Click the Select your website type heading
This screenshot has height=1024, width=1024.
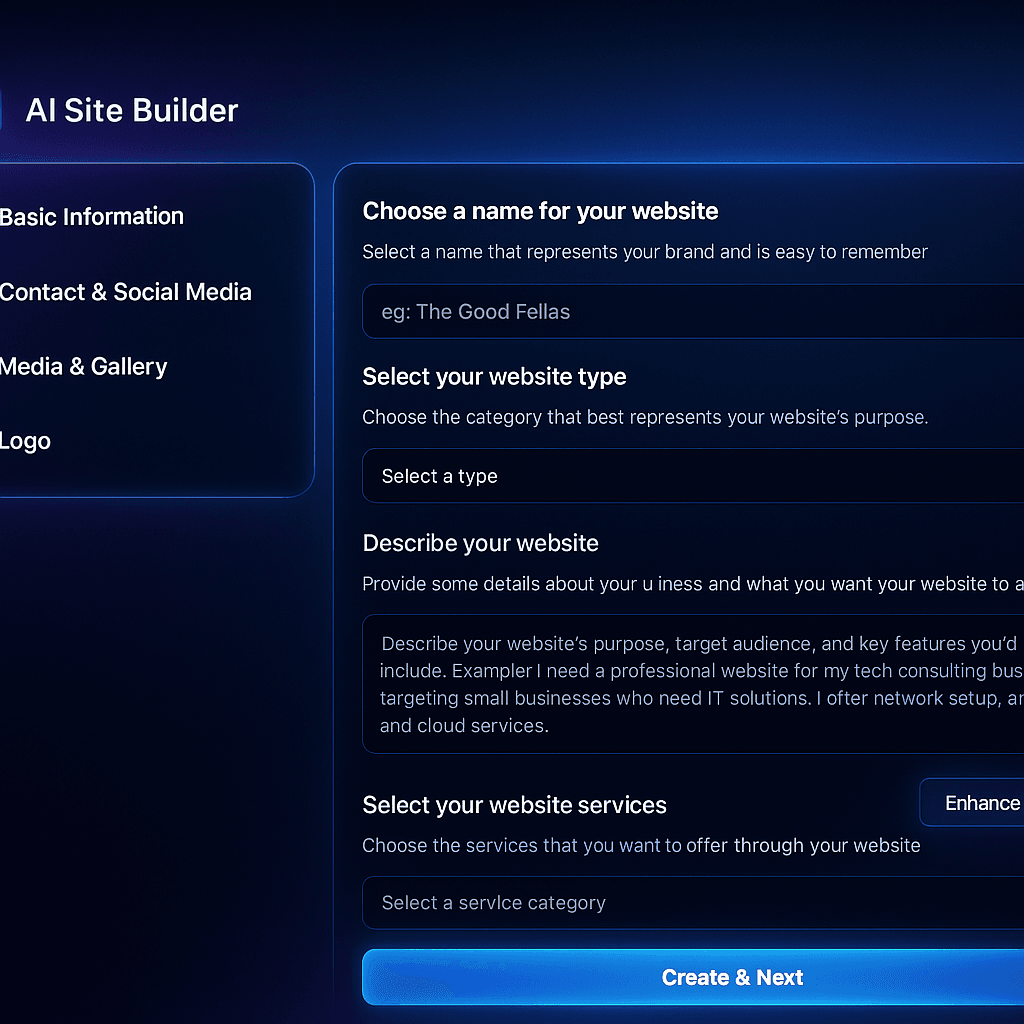point(494,377)
